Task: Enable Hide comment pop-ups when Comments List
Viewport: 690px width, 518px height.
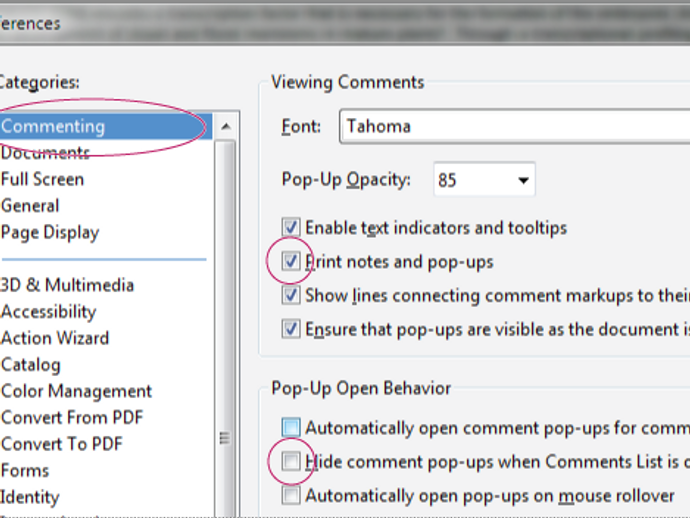Action: tap(291, 462)
